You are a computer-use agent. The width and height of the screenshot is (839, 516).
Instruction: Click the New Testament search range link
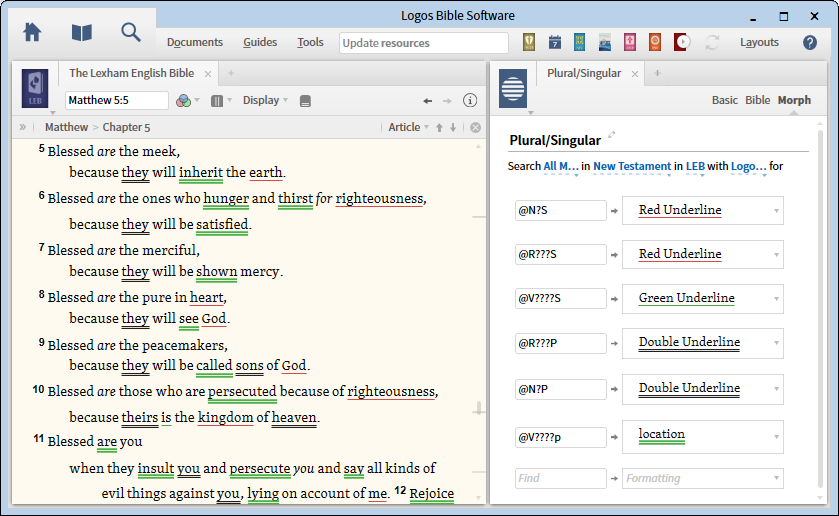click(631, 166)
